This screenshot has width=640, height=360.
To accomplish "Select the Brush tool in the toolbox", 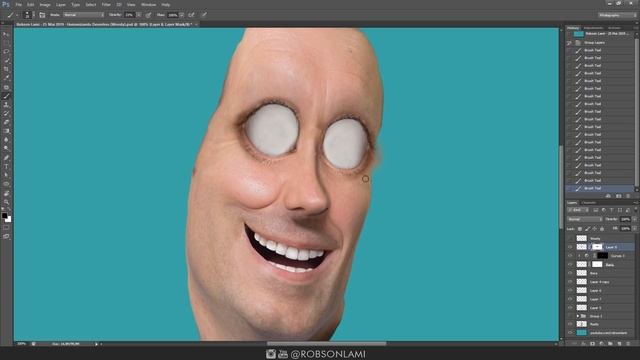I will tap(6, 96).
